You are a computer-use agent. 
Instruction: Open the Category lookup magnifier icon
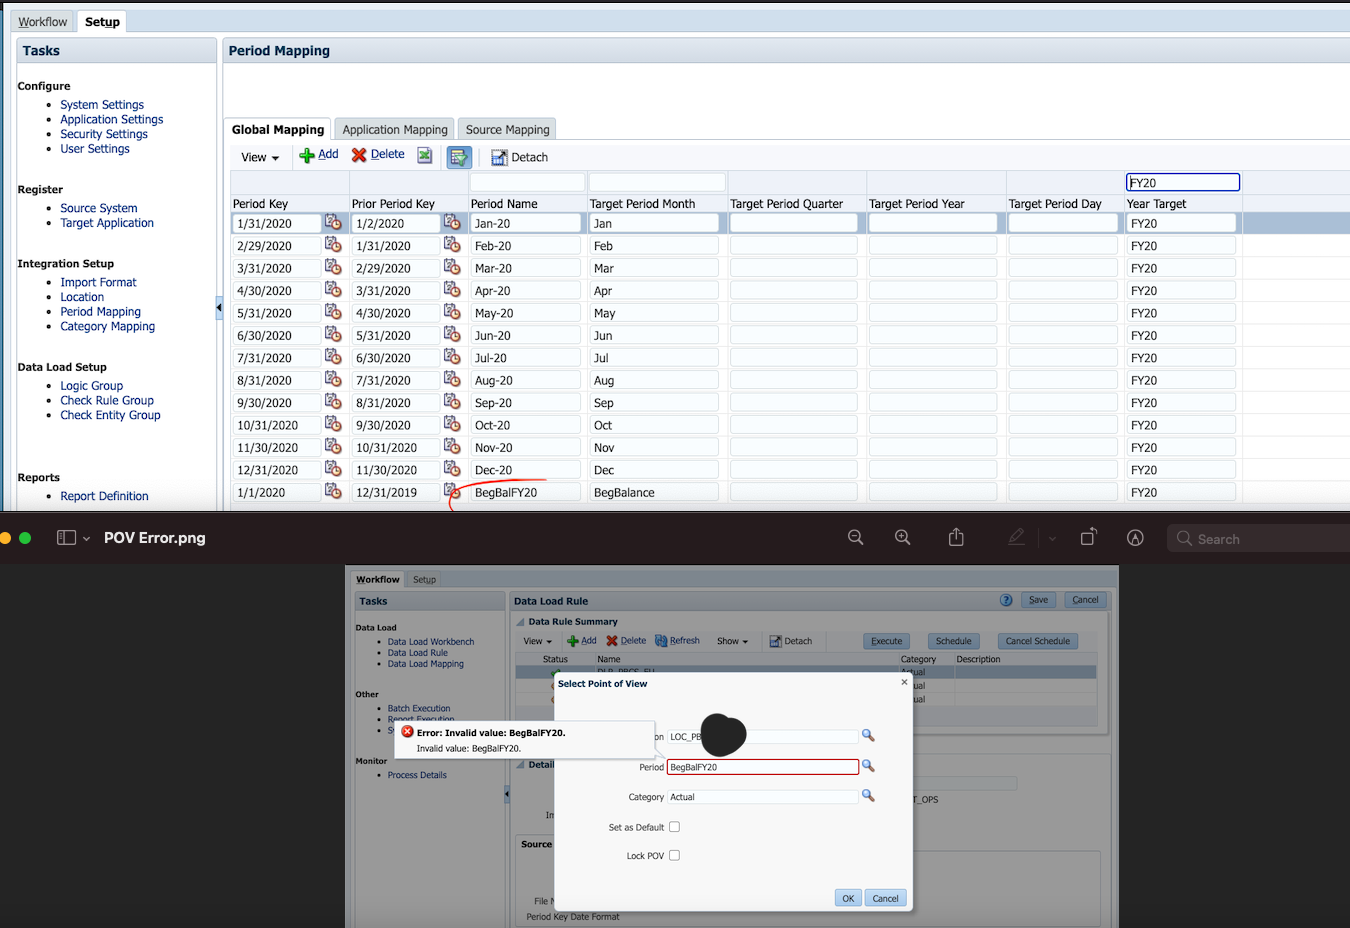(868, 796)
